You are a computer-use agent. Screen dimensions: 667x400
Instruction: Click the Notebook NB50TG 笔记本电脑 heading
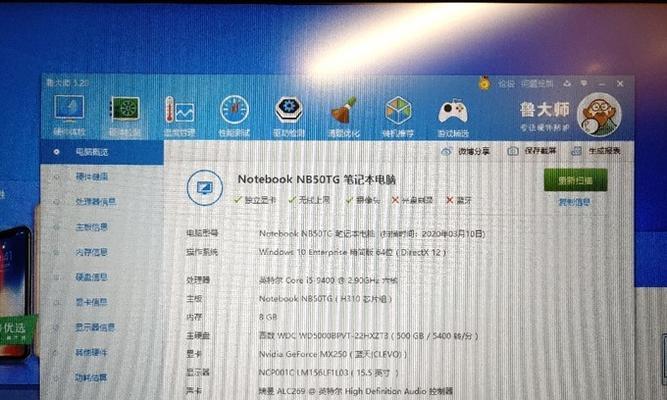coord(316,179)
